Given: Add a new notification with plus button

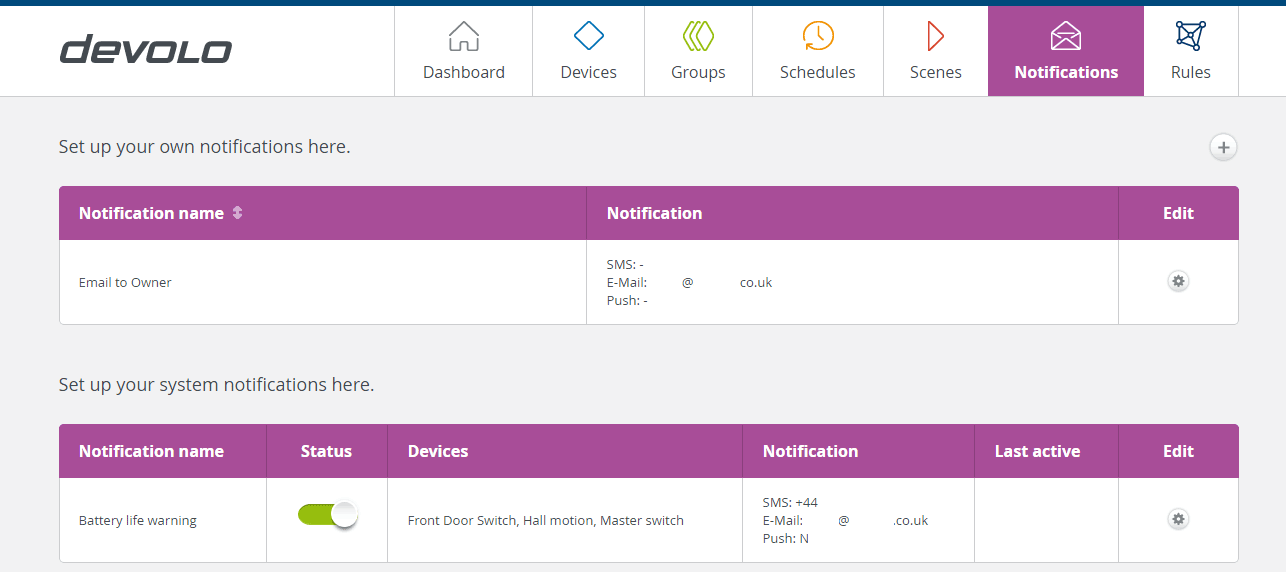Looking at the screenshot, I should (x=1223, y=147).
